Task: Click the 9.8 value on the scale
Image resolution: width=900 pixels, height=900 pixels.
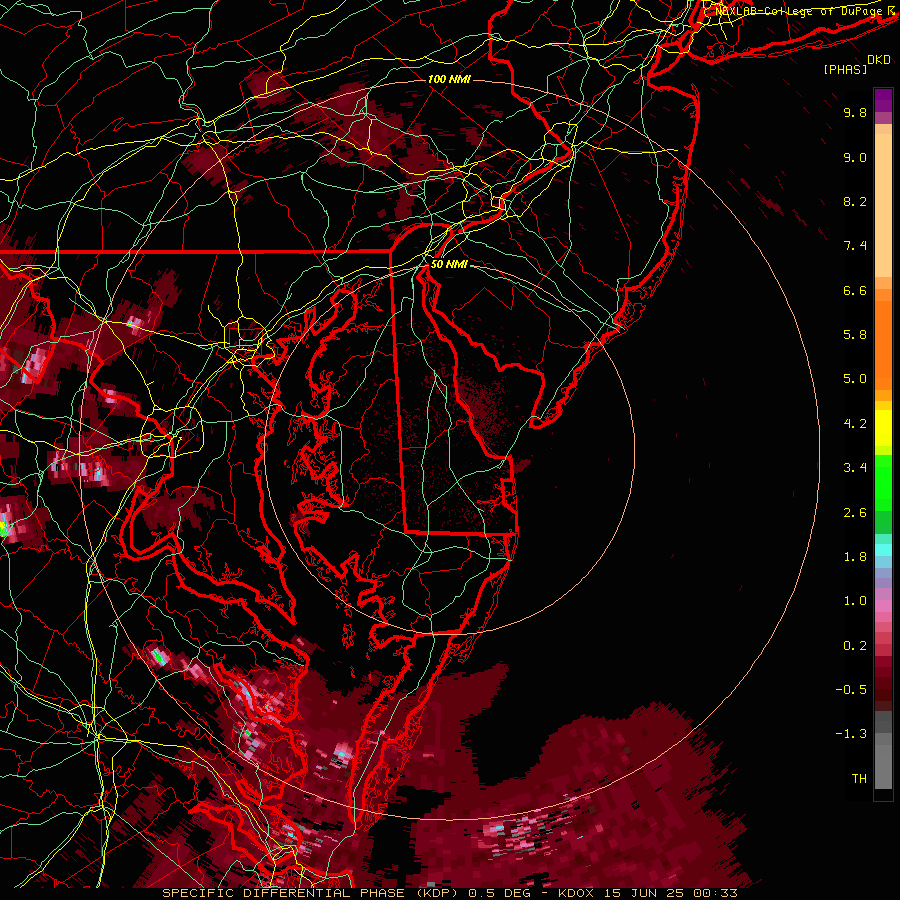Action: coord(855,112)
